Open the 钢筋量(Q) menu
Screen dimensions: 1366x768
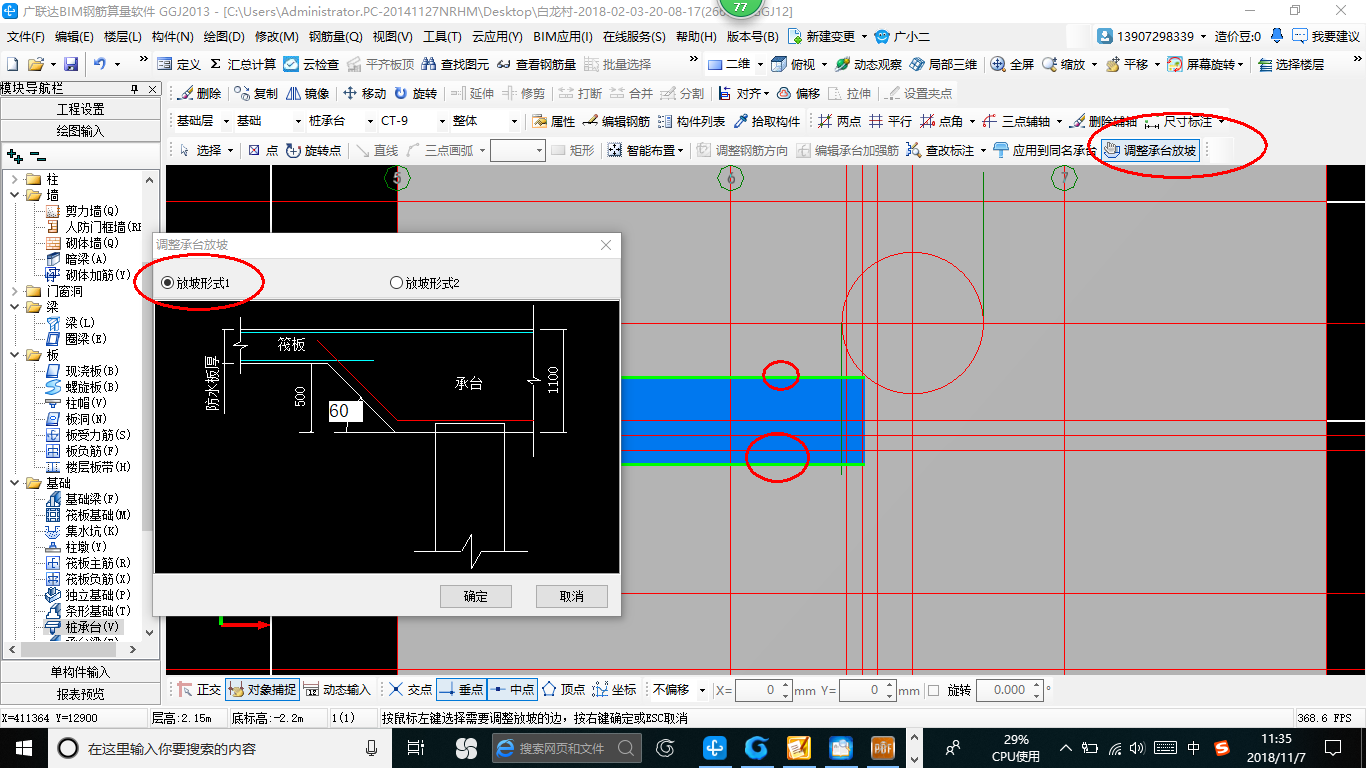pos(335,37)
